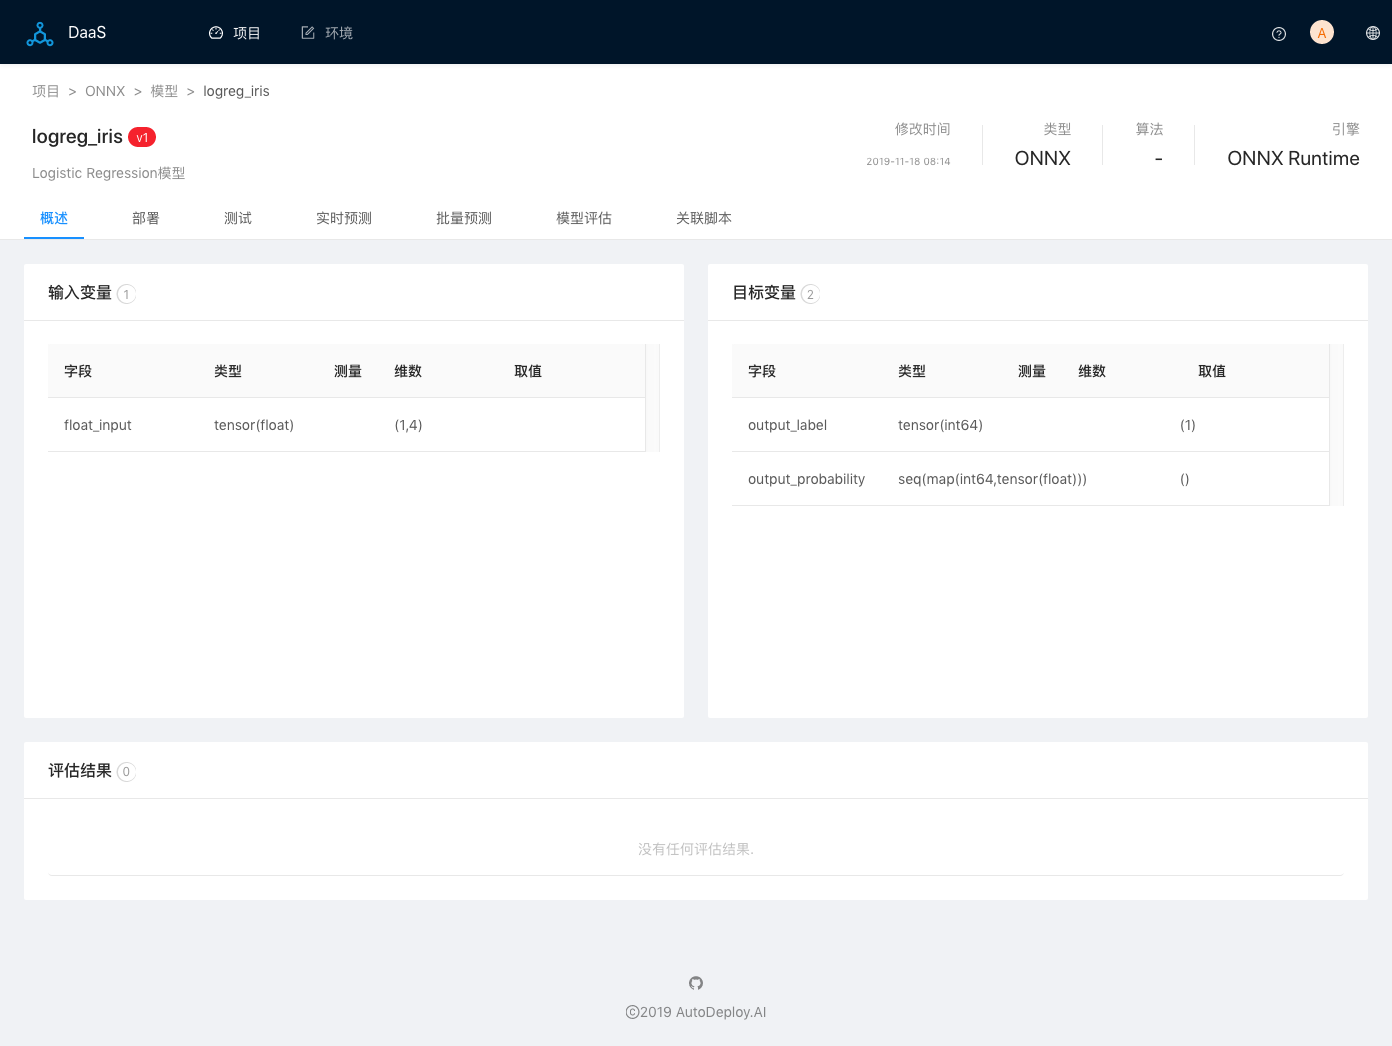Click the 输入变量 count badge
The height and width of the screenshot is (1046, 1392).
click(x=126, y=294)
